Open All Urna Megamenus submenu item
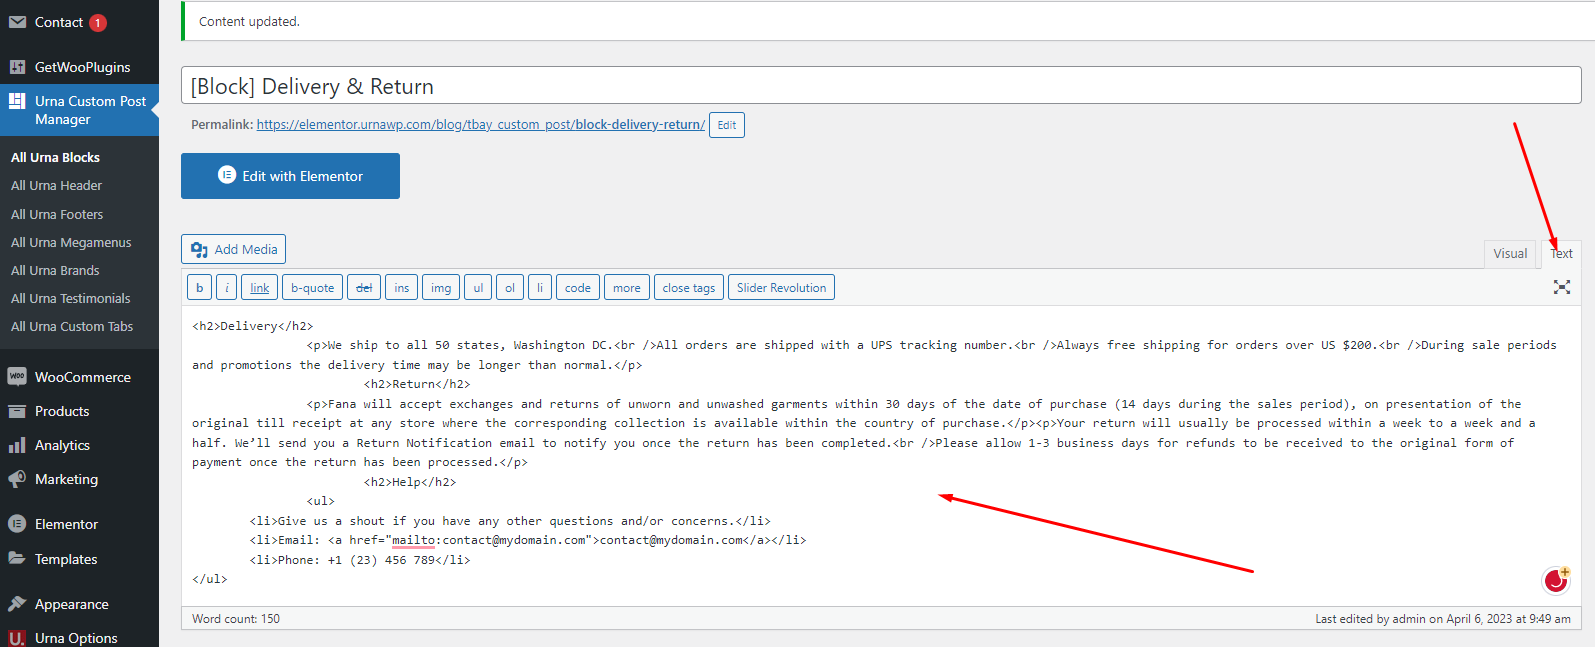The image size is (1595, 647). tap(71, 242)
